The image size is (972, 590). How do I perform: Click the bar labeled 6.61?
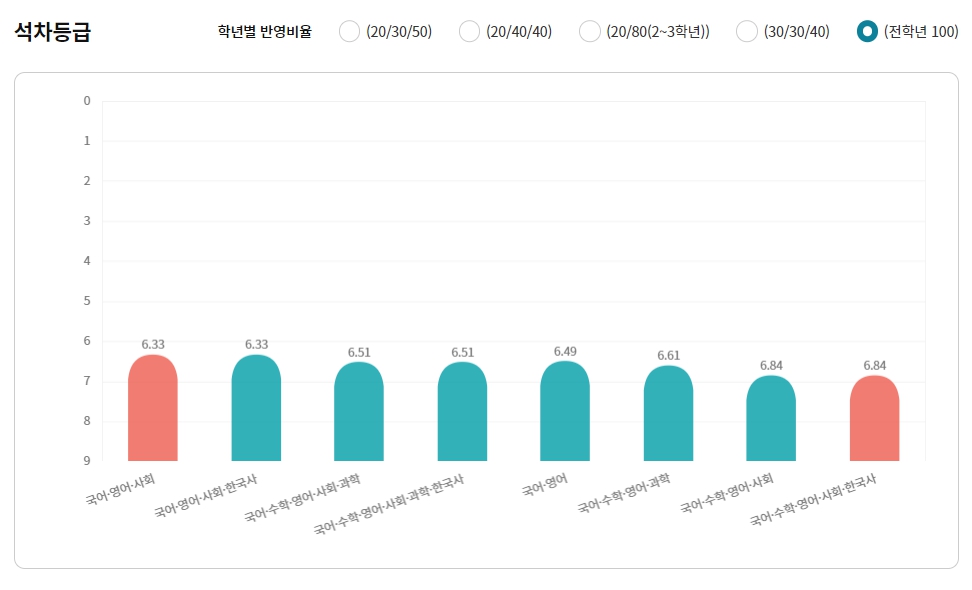[668, 413]
